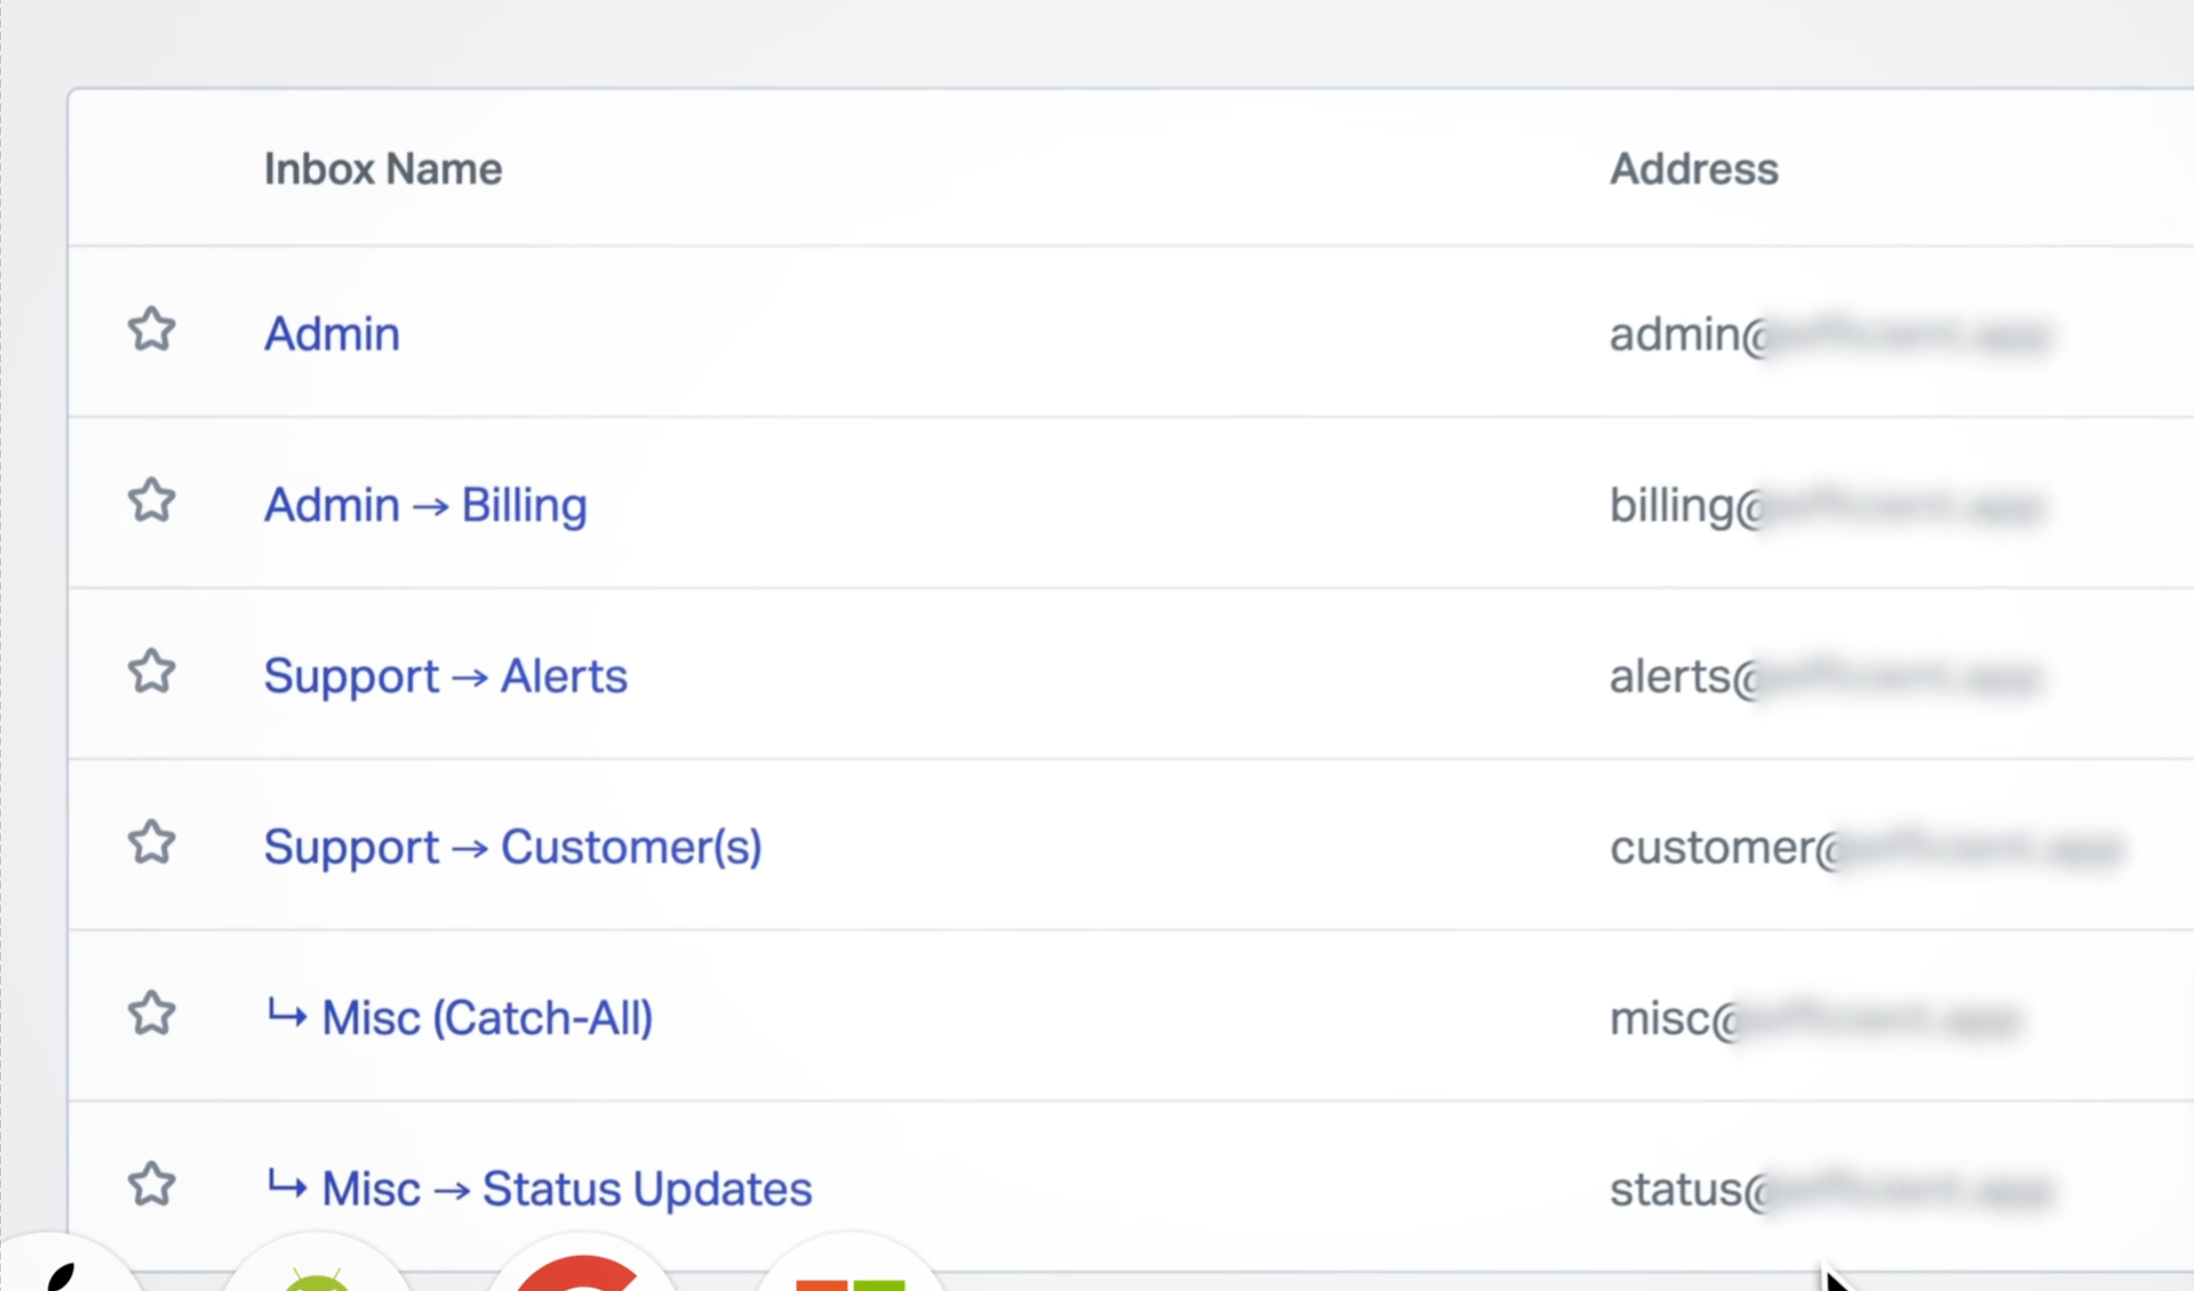The height and width of the screenshot is (1291, 2194).
Task: Favorite the Misc (Catch-All) inbox
Action: coord(152,1015)
